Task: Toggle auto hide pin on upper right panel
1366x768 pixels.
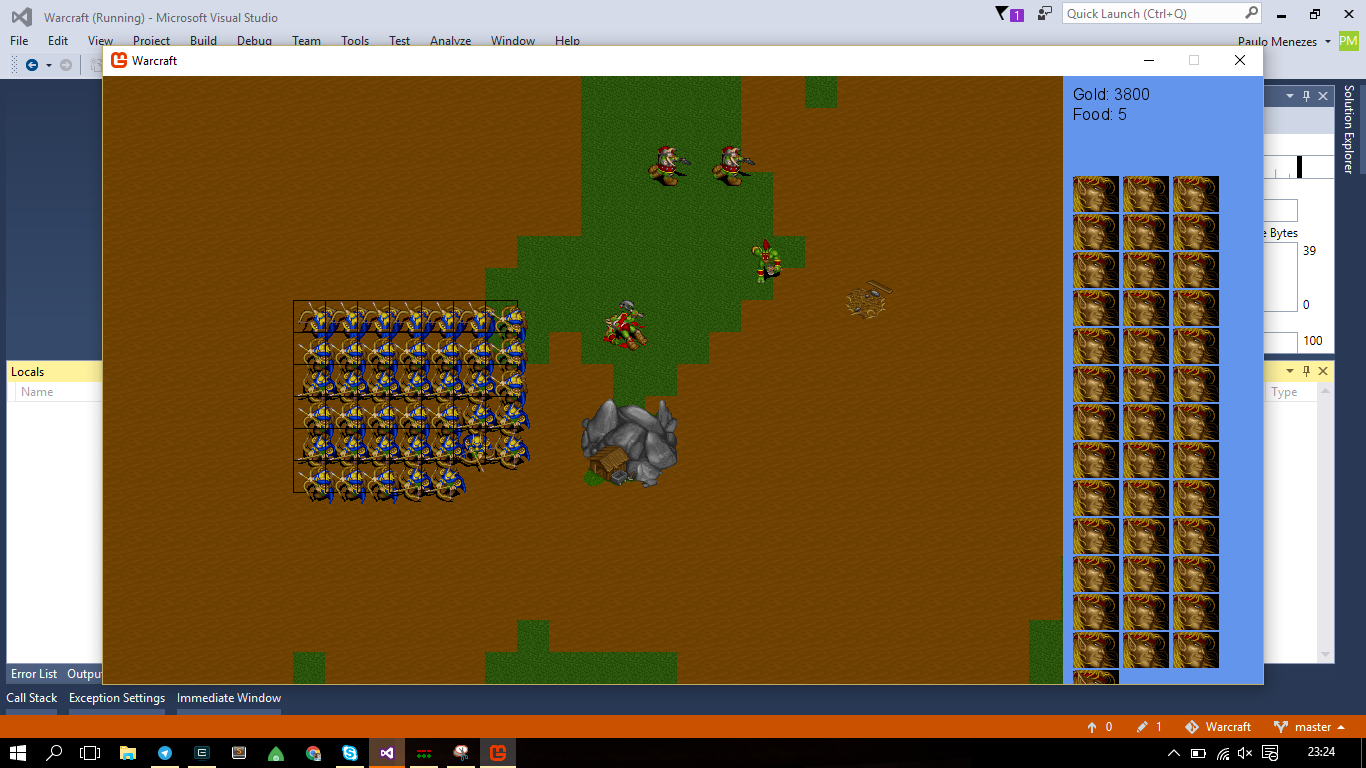Action: pos(1306,96)
